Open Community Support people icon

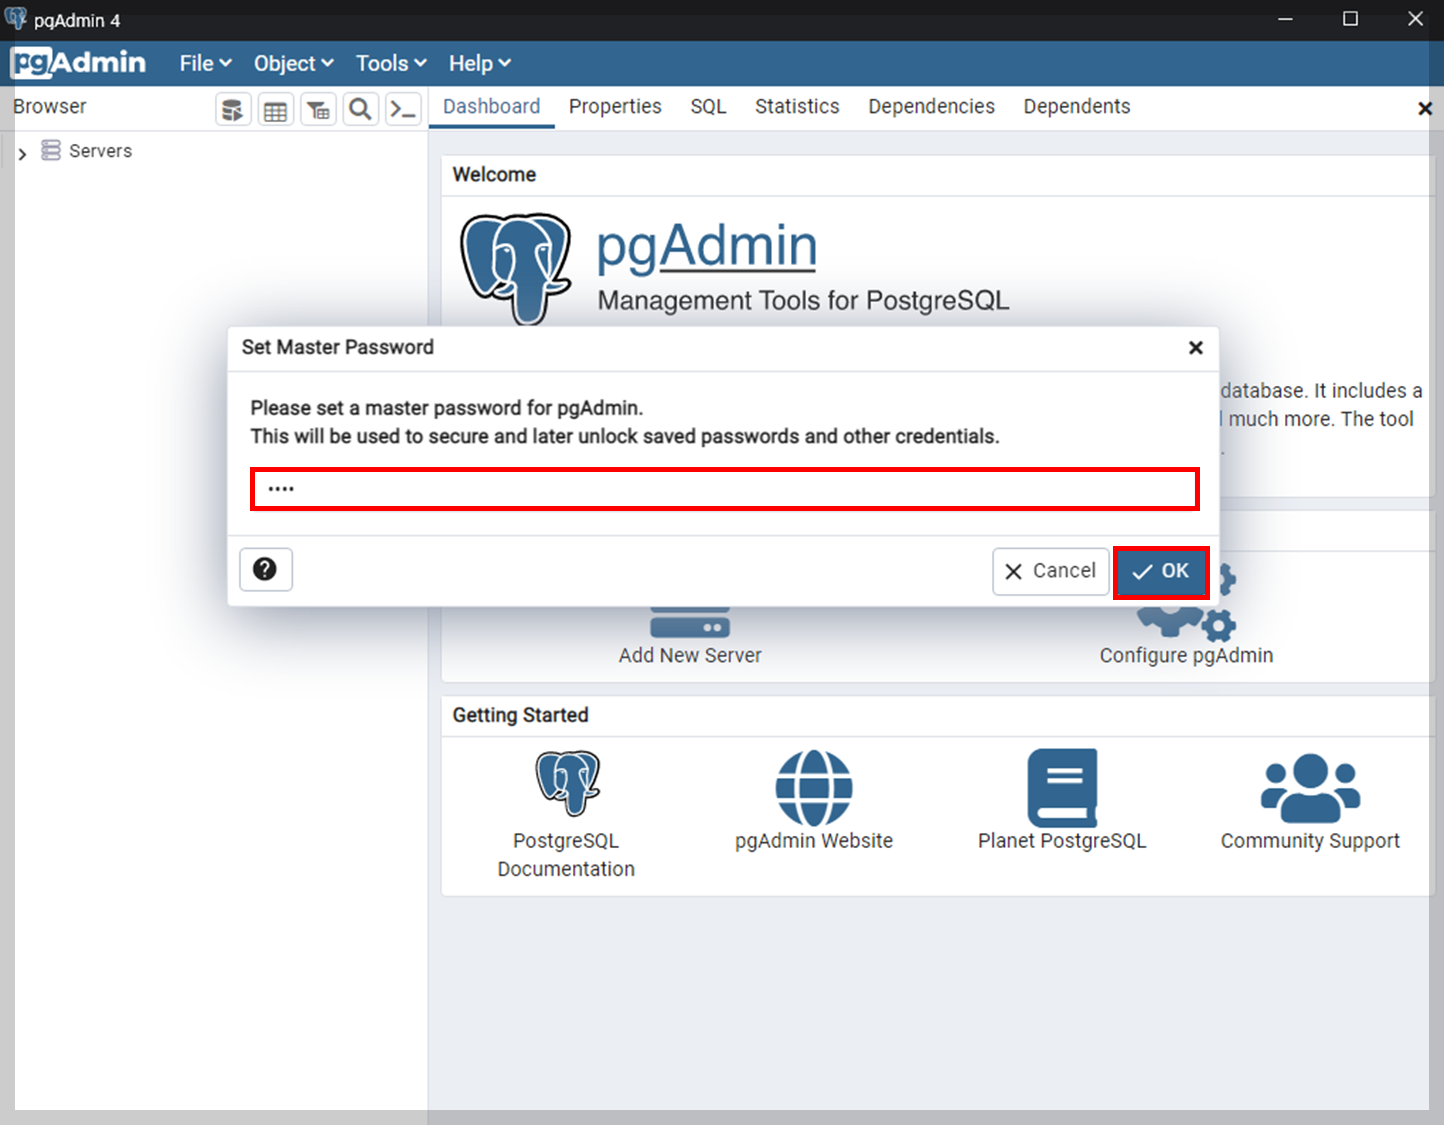tap(1310, 788)
